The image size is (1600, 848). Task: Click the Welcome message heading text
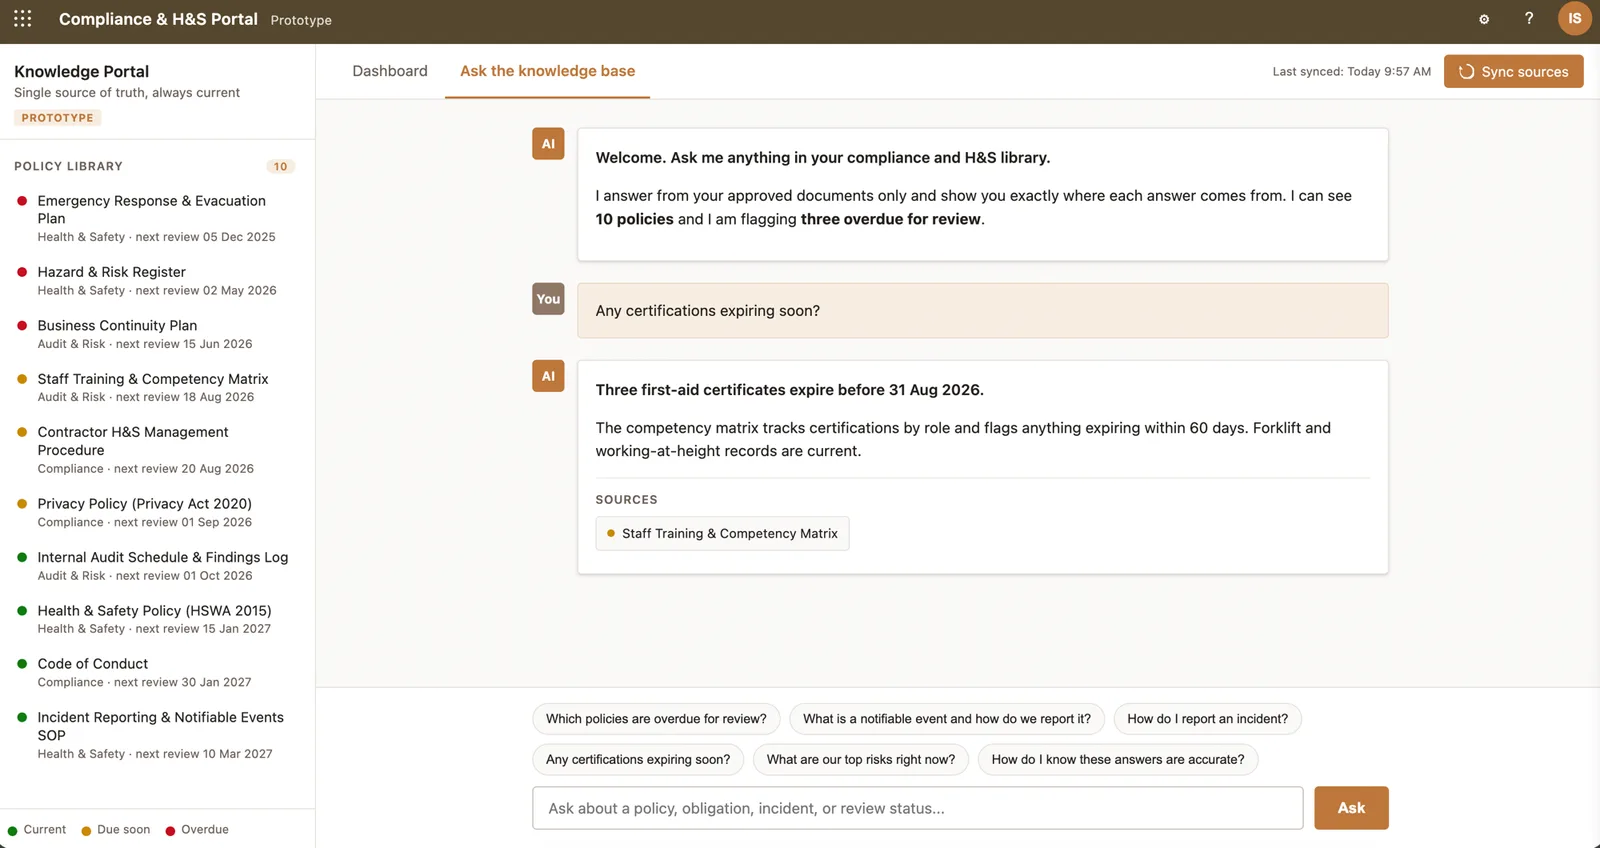[x=823, y=158]
